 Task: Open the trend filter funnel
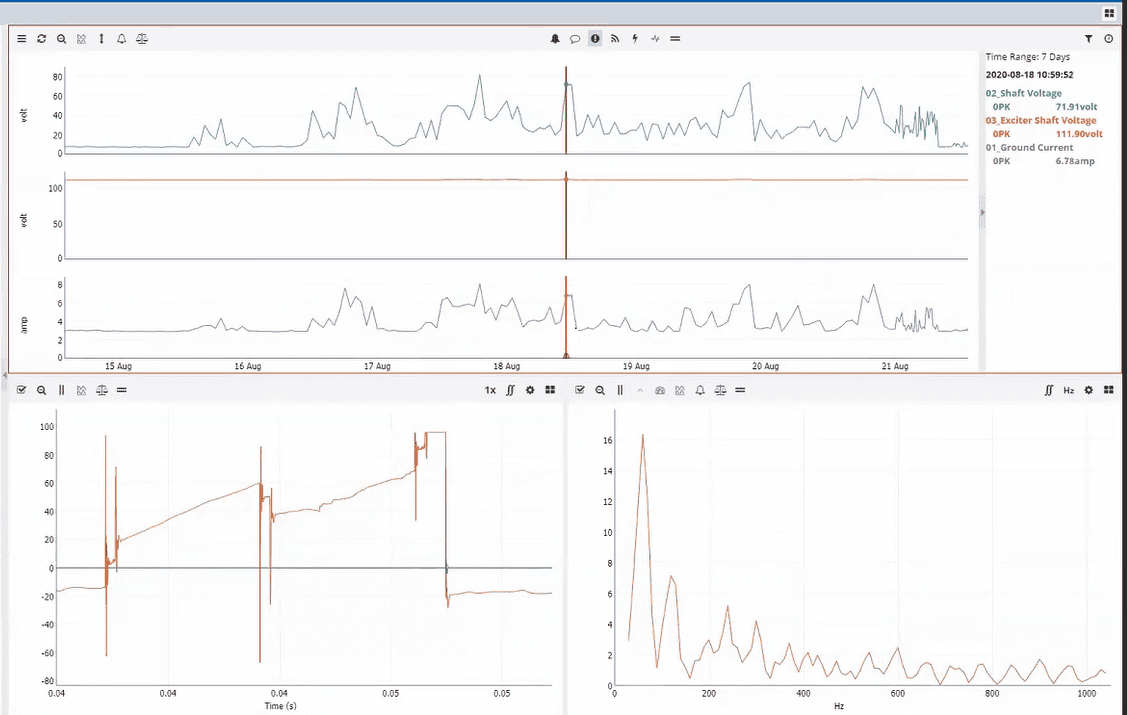tap(1088, 39)
